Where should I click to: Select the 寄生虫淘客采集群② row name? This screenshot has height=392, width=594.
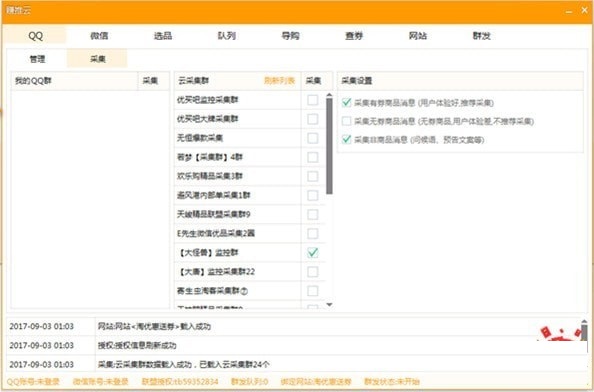point(213,291)
